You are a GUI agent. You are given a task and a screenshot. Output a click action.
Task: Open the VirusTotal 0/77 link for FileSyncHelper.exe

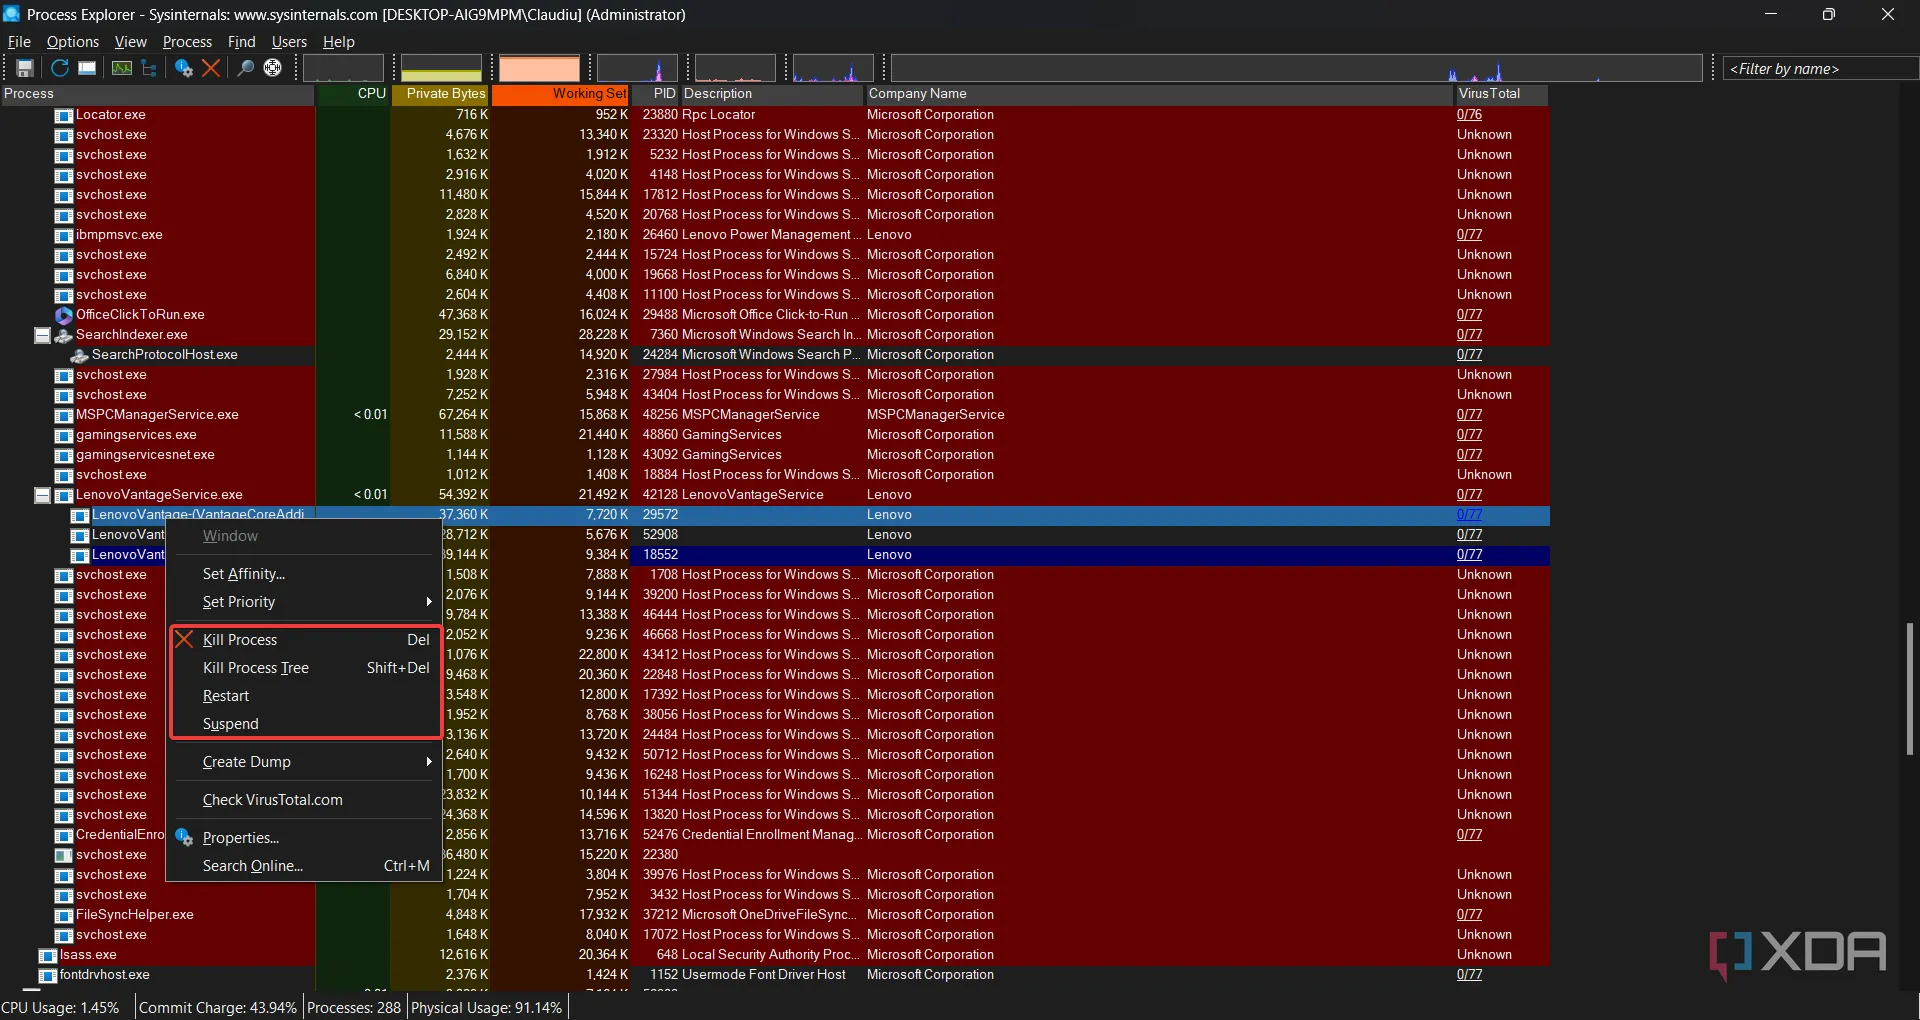[x=1469, y=915]
